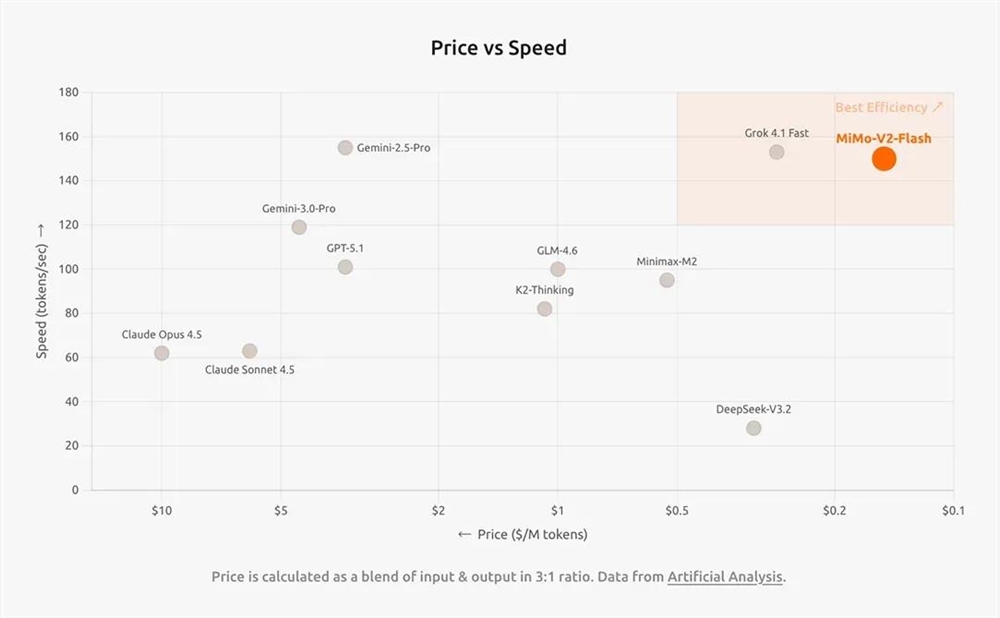Click the MiMo-V2-Flash orange data point
Viewport: 1000px width, 618px height.
pos(883,158)
